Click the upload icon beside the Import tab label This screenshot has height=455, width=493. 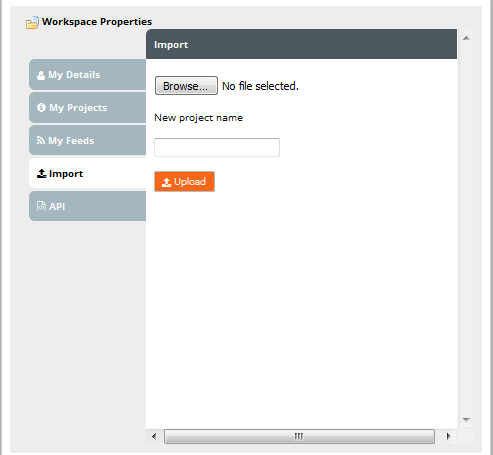click(41, 174)
